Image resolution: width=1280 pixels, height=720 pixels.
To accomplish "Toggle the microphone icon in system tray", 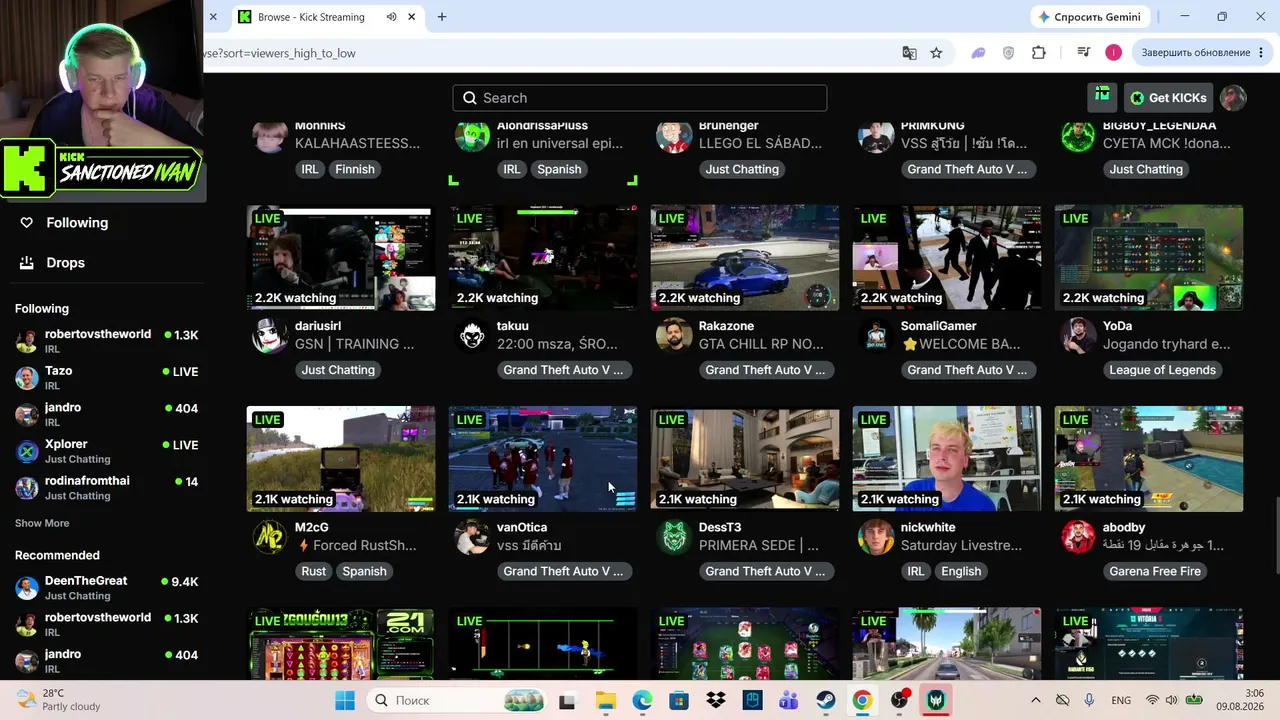I will click(x=1089, y=700).
